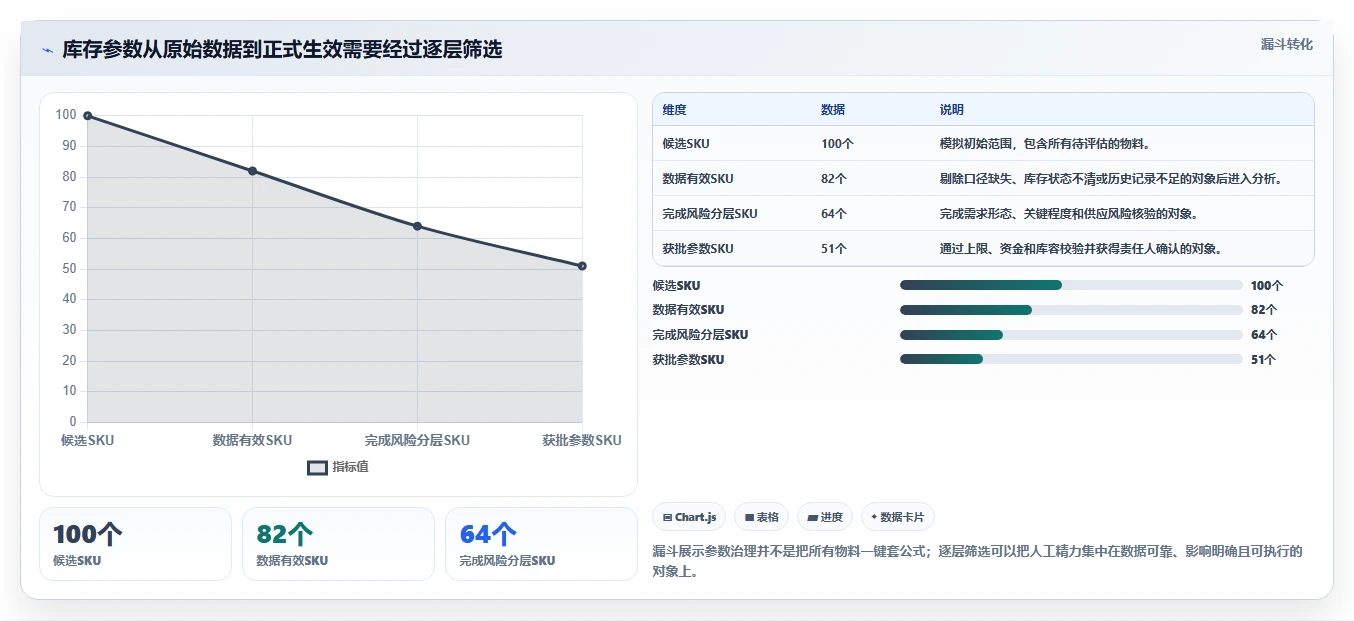Select the 候选SKU table row cell
This screenshot has width=1354, height=621.
(686, 144)
